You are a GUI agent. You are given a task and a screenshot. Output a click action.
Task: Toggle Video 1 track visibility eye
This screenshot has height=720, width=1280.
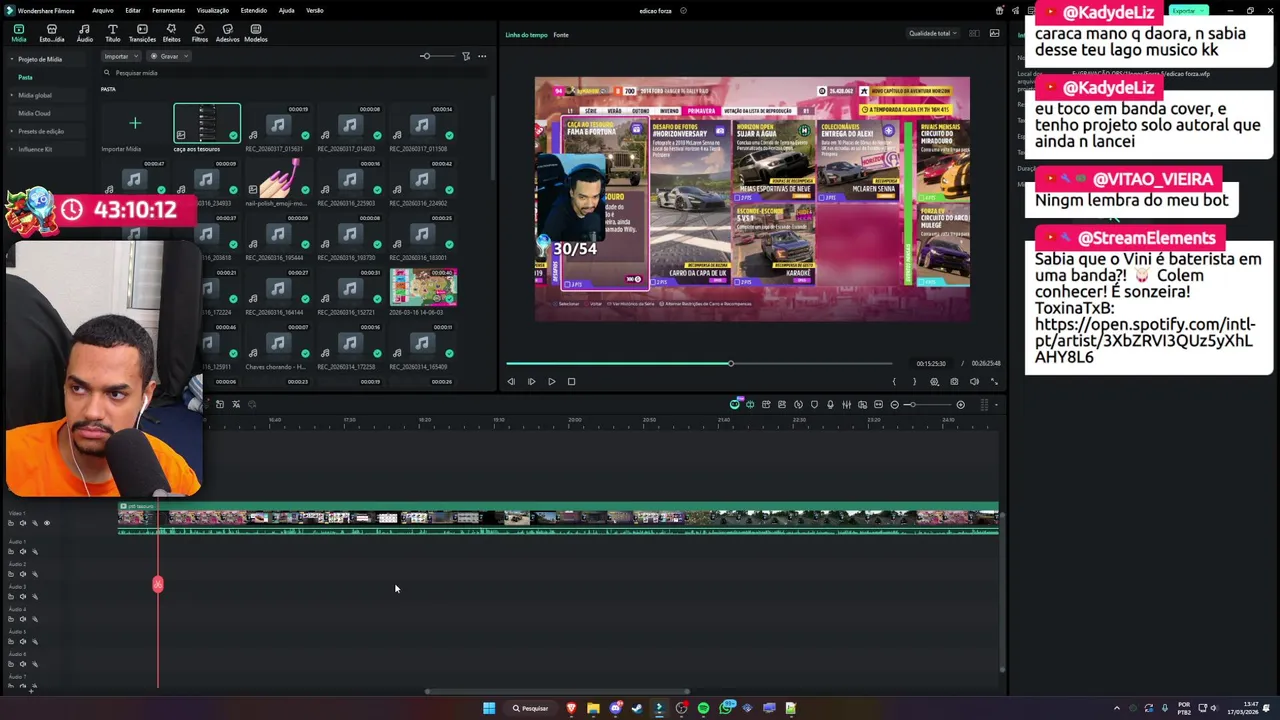[x=46, y=523]
